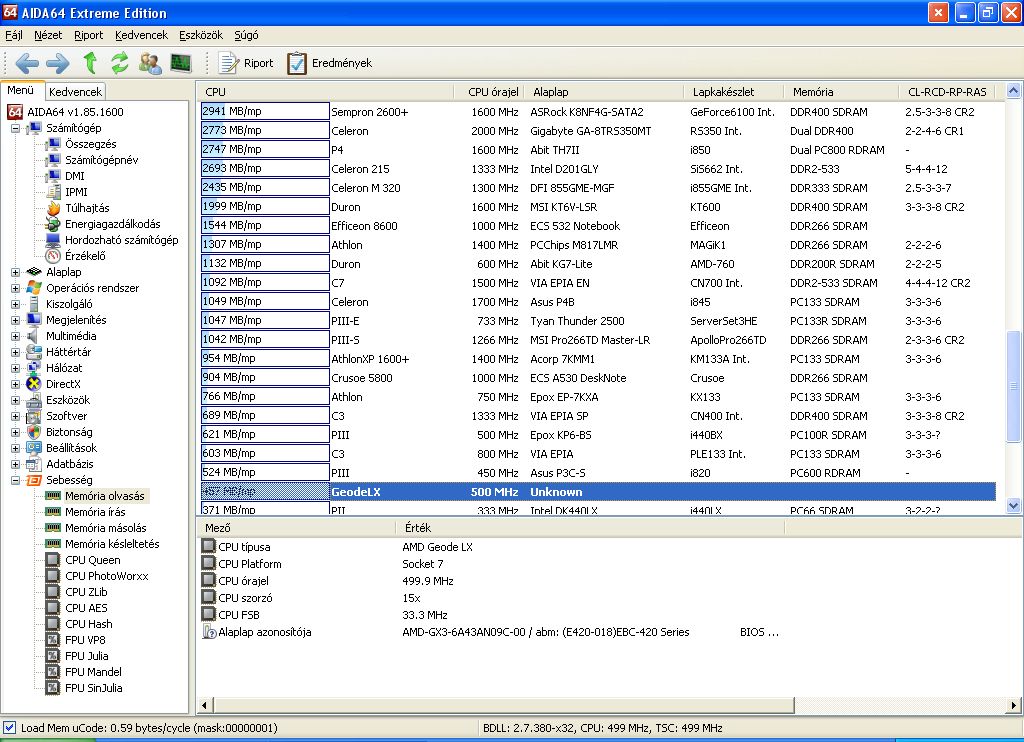Click the Back arrow toolbar icon
Viewport: 1024px width, 742px height.
[x=27, y=63]
